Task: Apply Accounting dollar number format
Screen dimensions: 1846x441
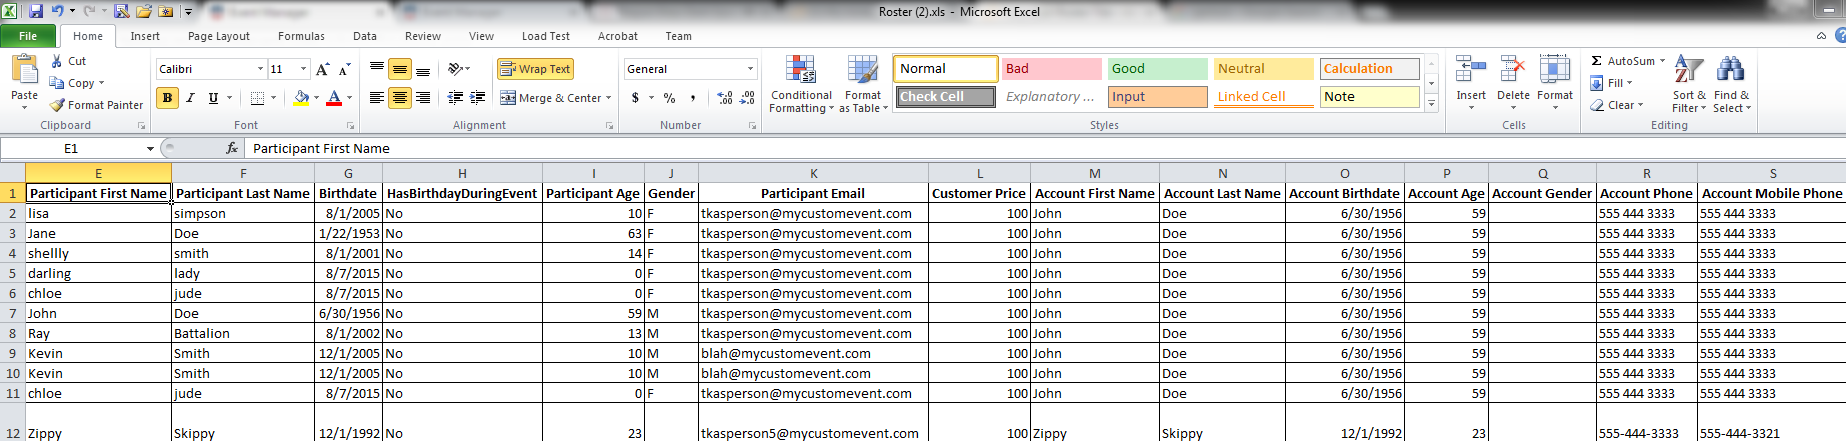Action: pos(635,98)
